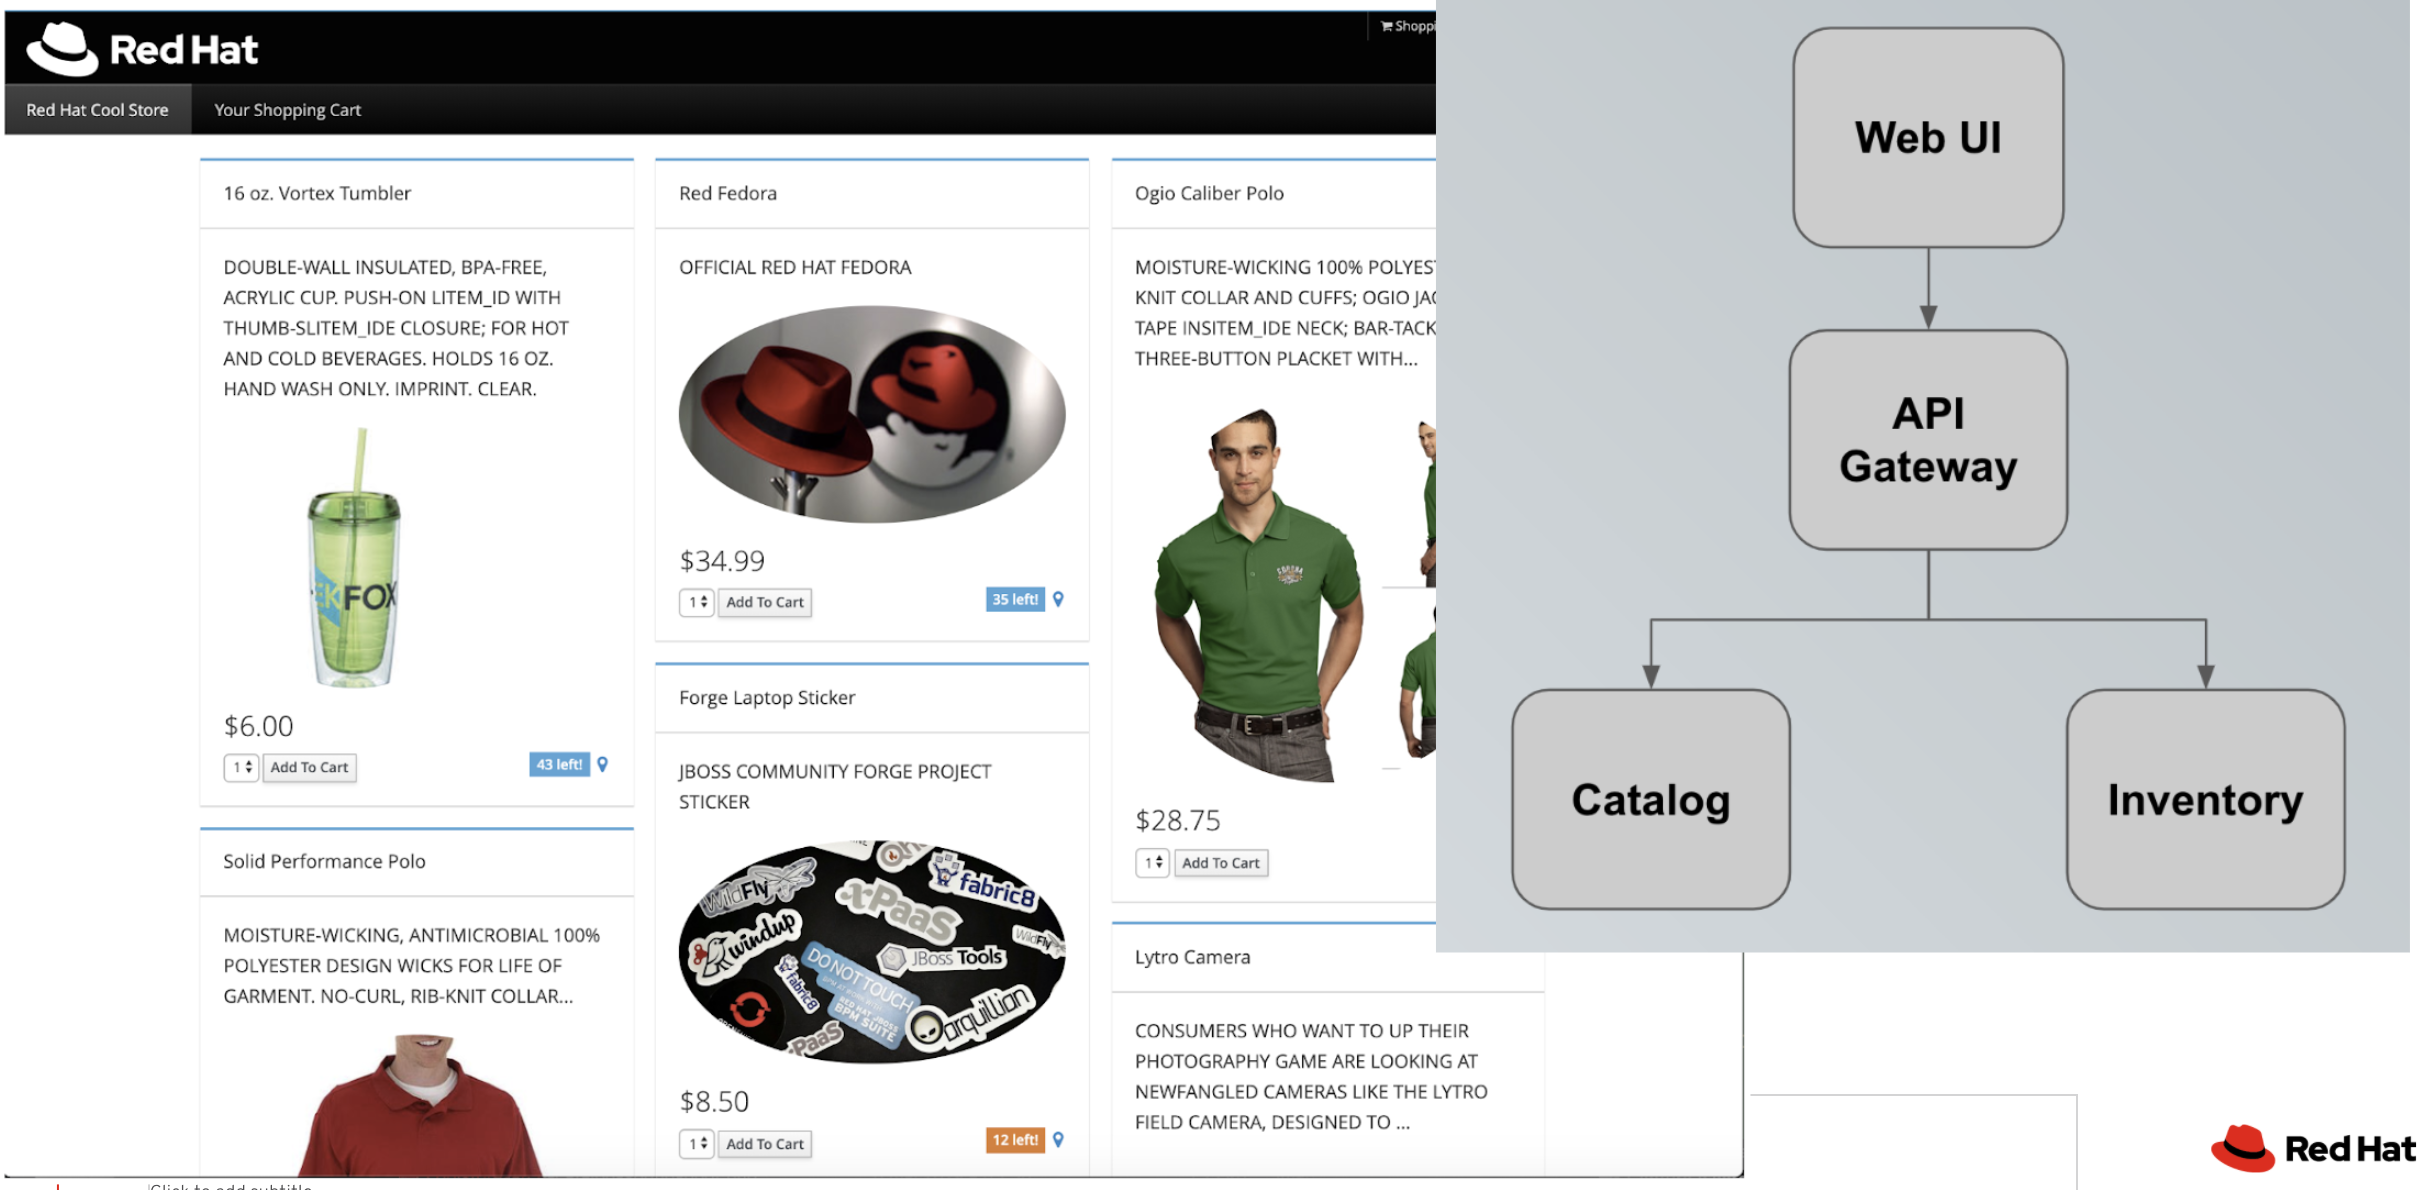
Task: Click the Red Fedora product image
Action: 871,414
